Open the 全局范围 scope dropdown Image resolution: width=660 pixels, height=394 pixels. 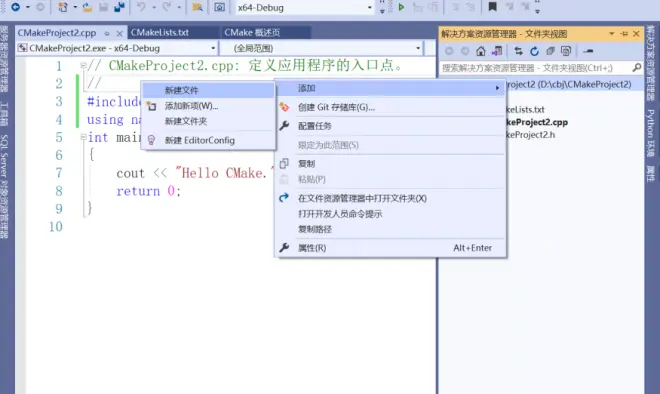[x=418, y=48]
